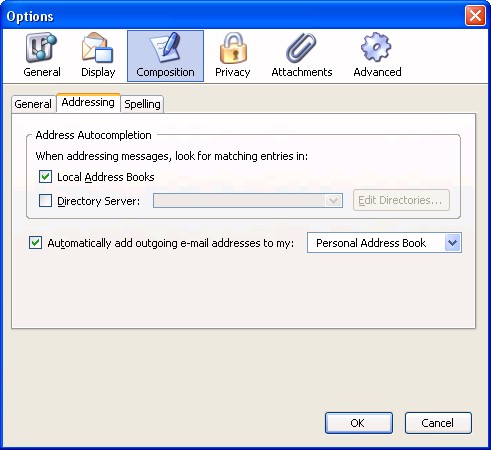The height and width of the screenshot is (450, 491).
Task: Select the Addressing sub-tab
Action: 88,103
